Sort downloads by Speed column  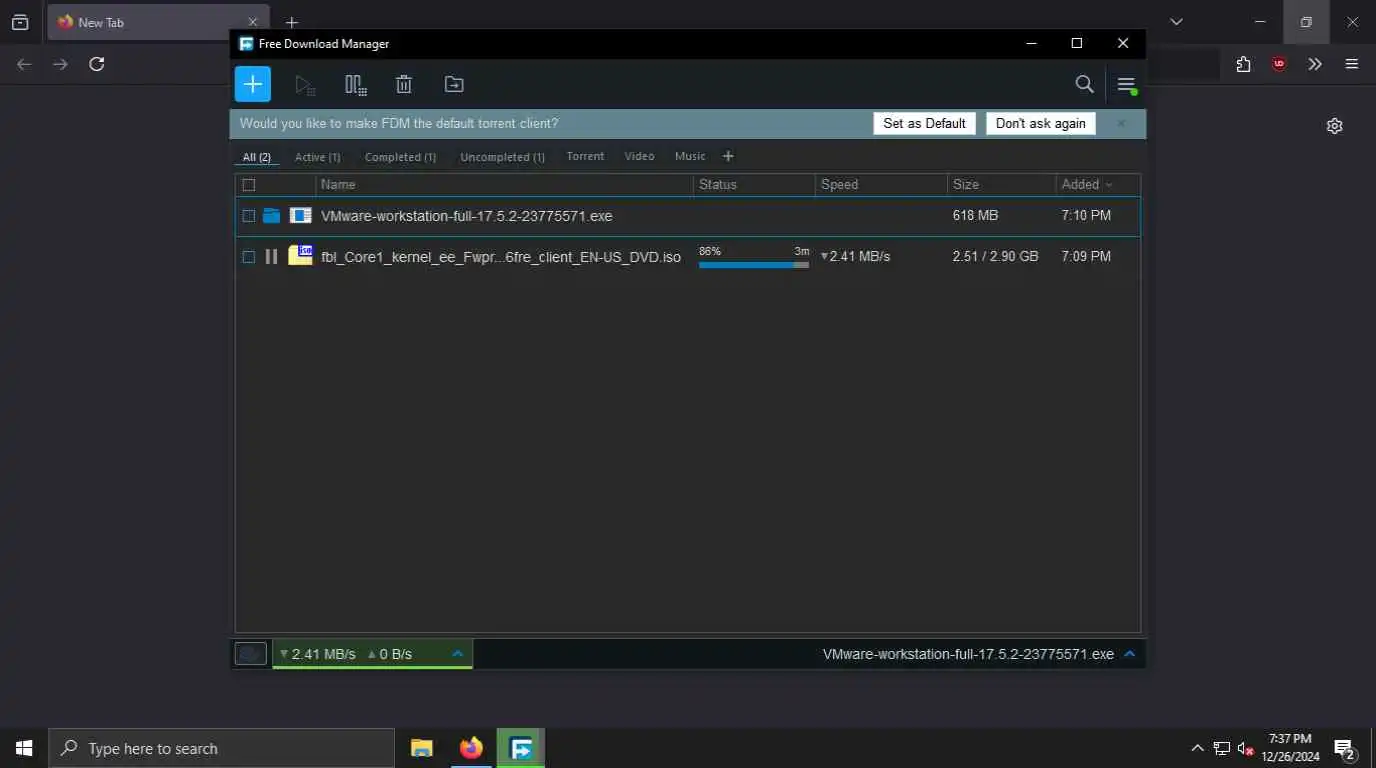tap(881, 185)
